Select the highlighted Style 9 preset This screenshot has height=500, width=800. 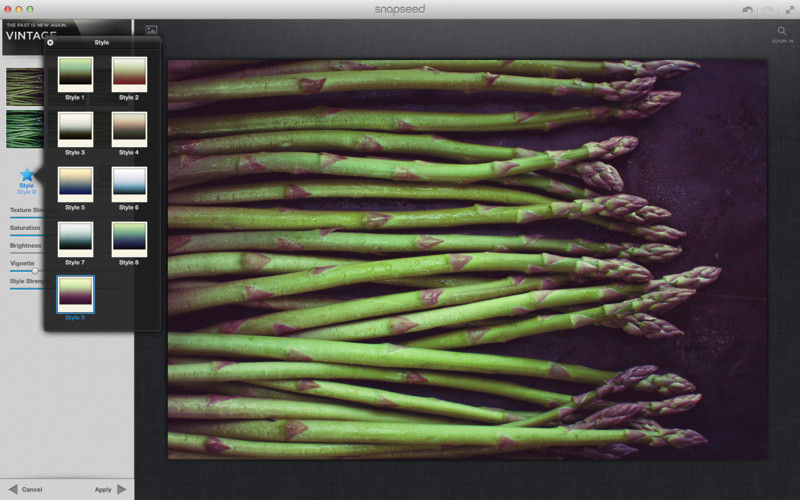coord(76,294)
